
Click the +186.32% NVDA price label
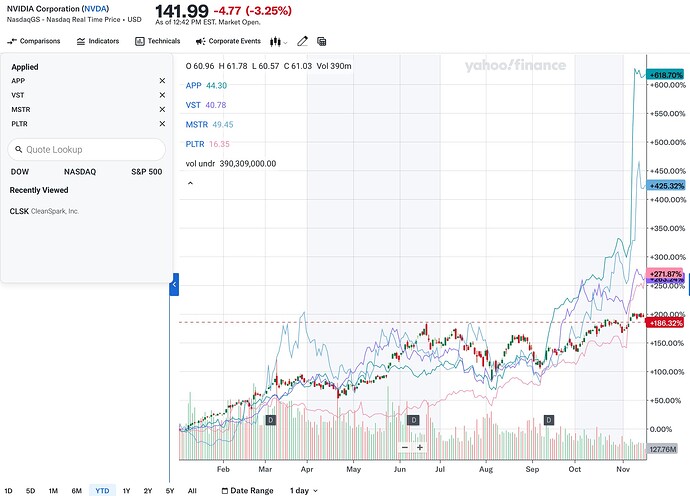(665, 323)
